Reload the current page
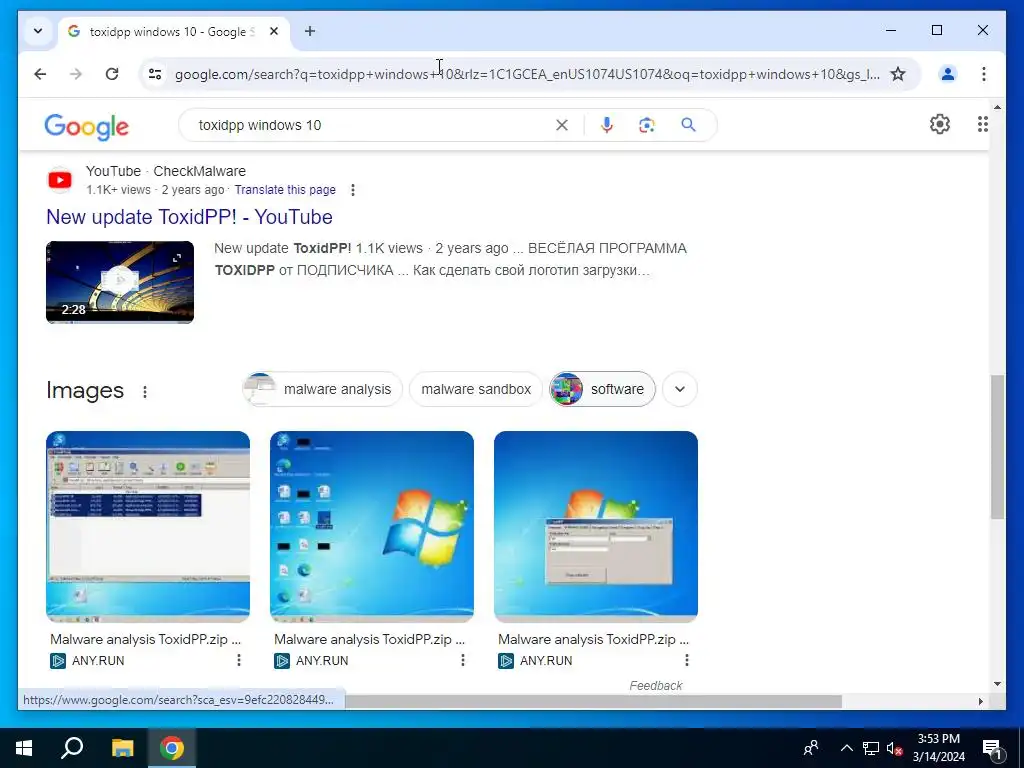1024x768 pixels. pos(112,74)
